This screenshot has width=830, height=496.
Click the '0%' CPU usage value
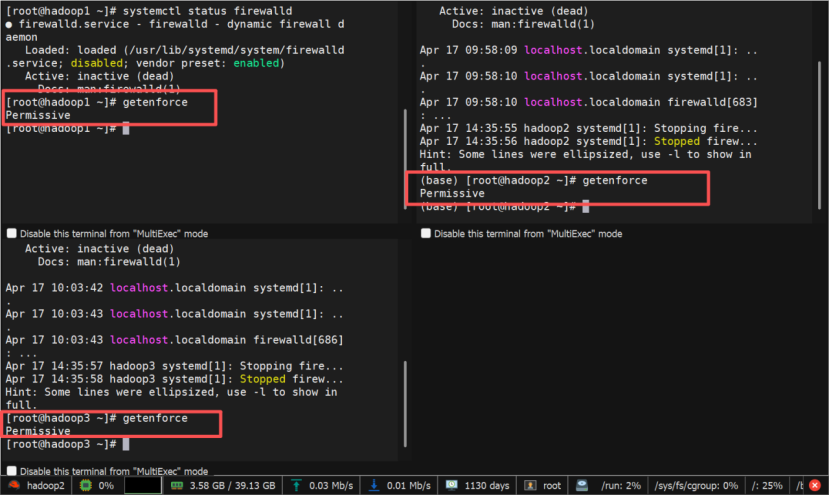pos(106,485)
